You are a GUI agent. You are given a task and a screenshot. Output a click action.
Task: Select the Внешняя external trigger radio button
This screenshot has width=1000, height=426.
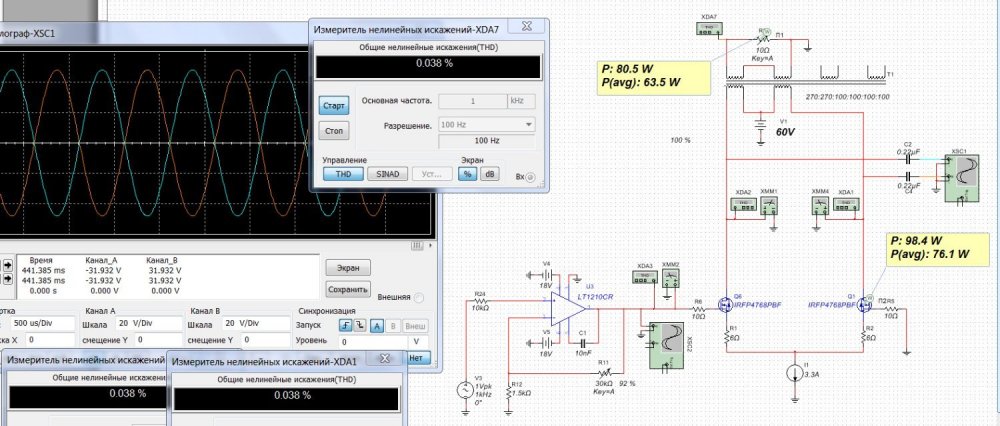420,298
